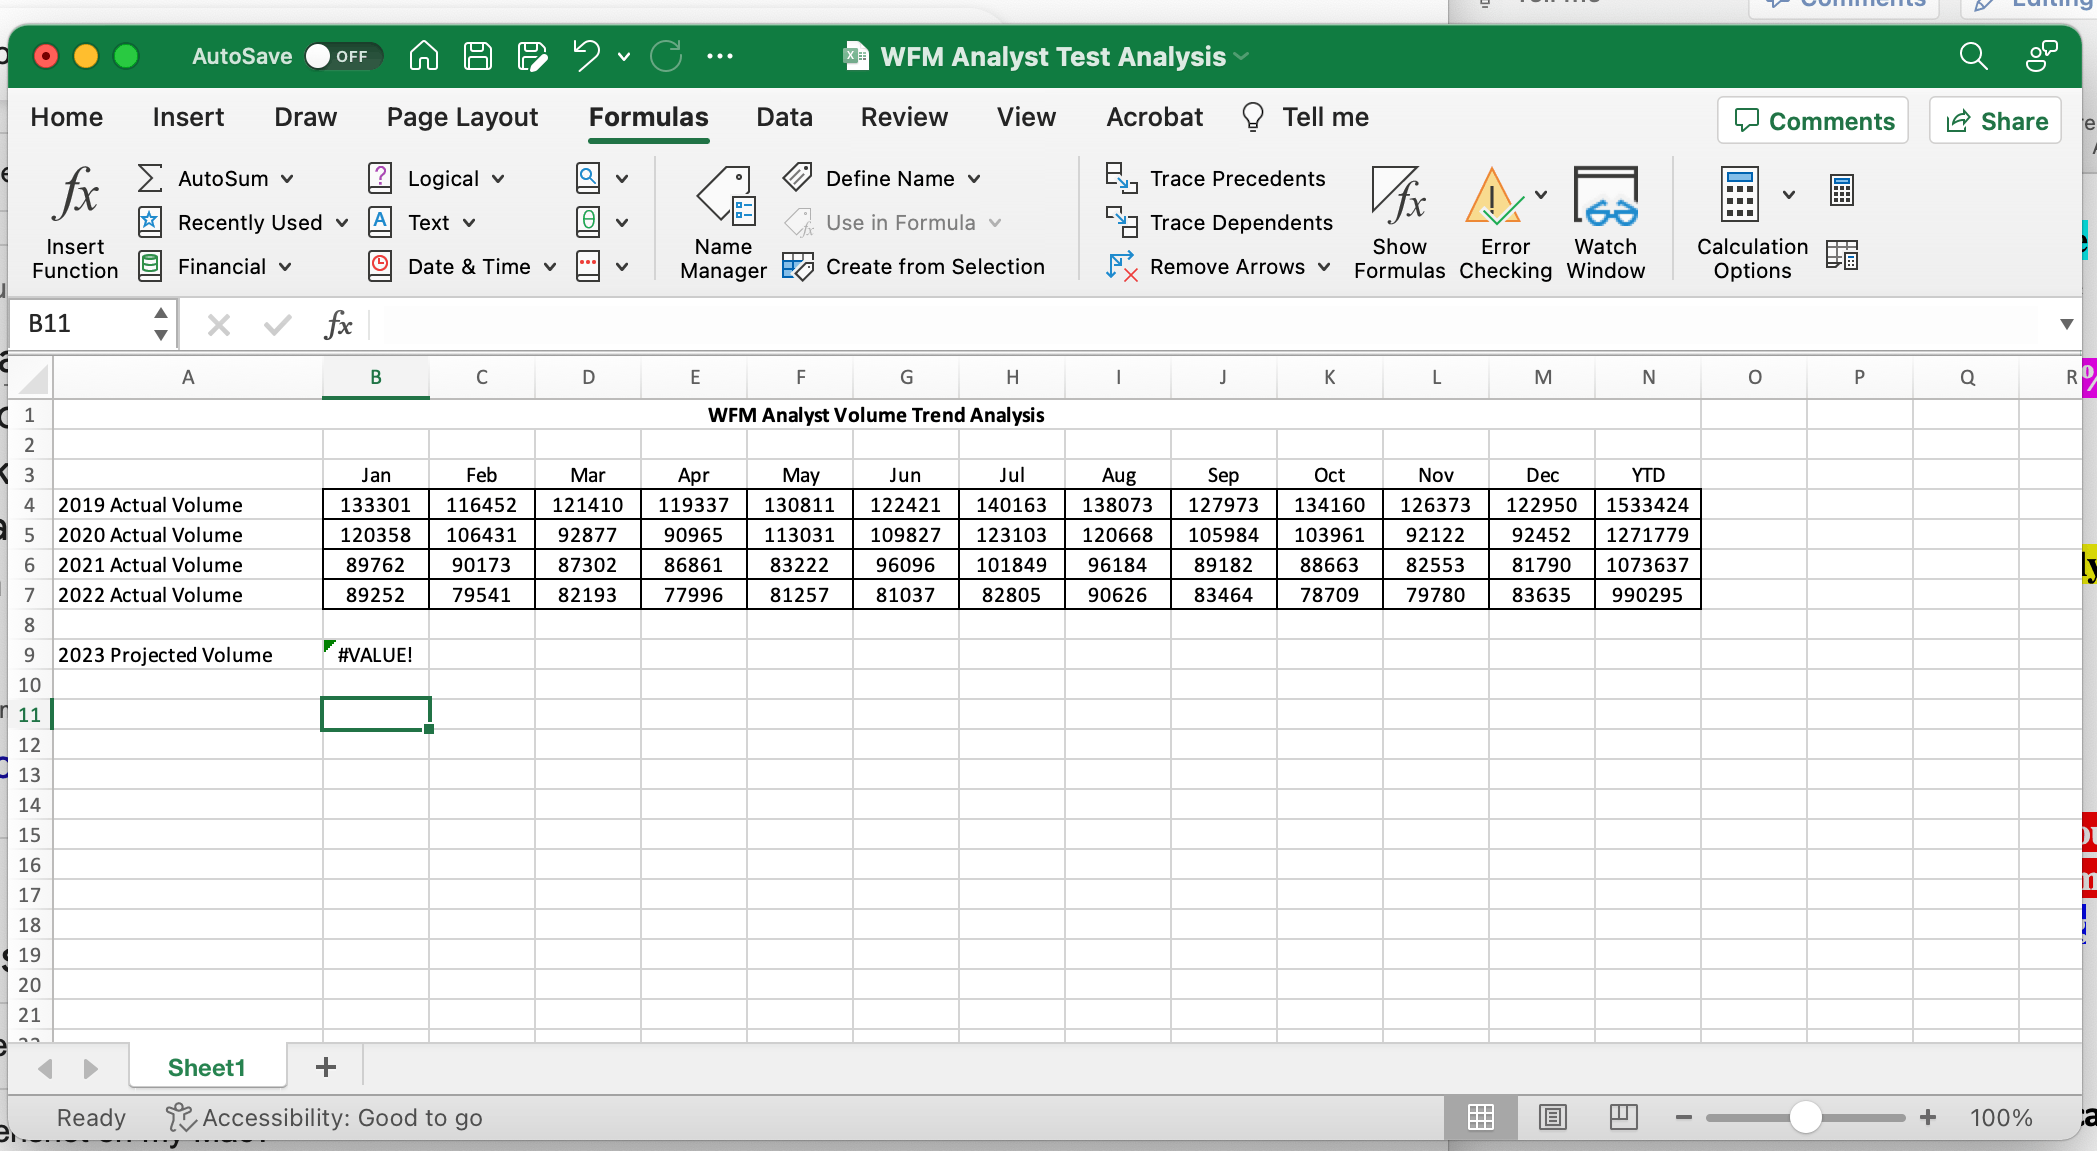2097x1151 pixels.
Task: Expand the Calculation Options dropdown
Action: (x=1789, y=195)
